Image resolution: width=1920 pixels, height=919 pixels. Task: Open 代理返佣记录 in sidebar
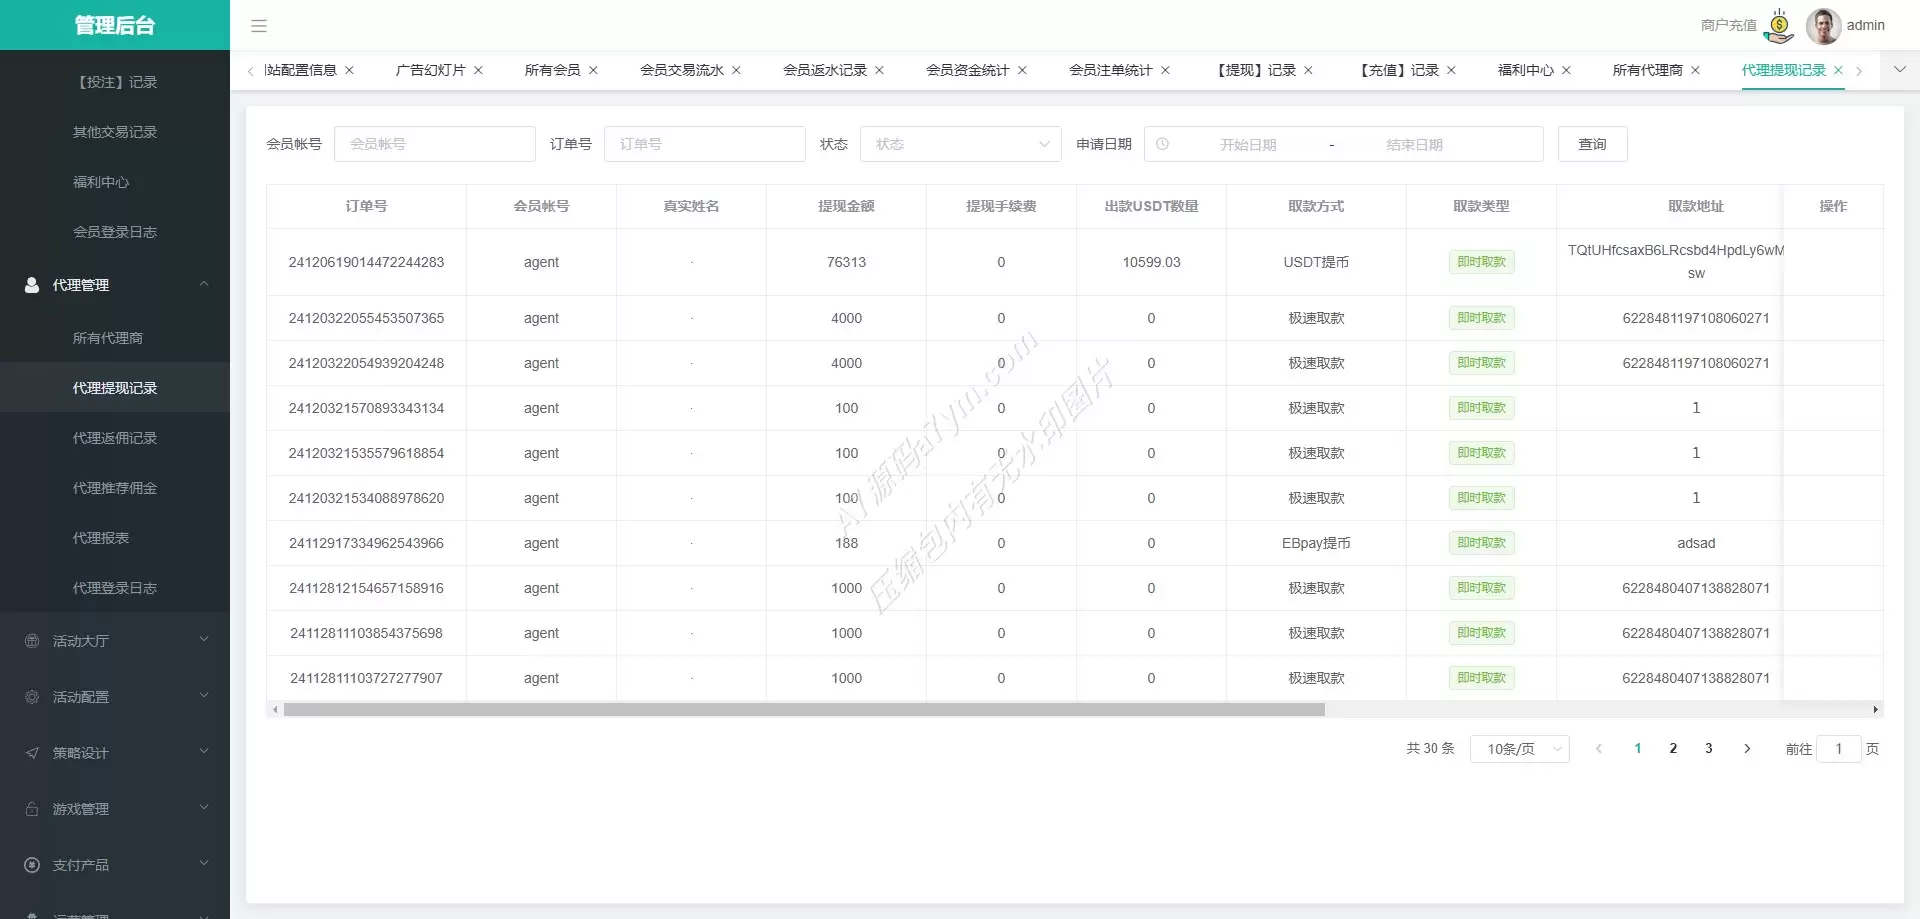[x=115, y=438]
